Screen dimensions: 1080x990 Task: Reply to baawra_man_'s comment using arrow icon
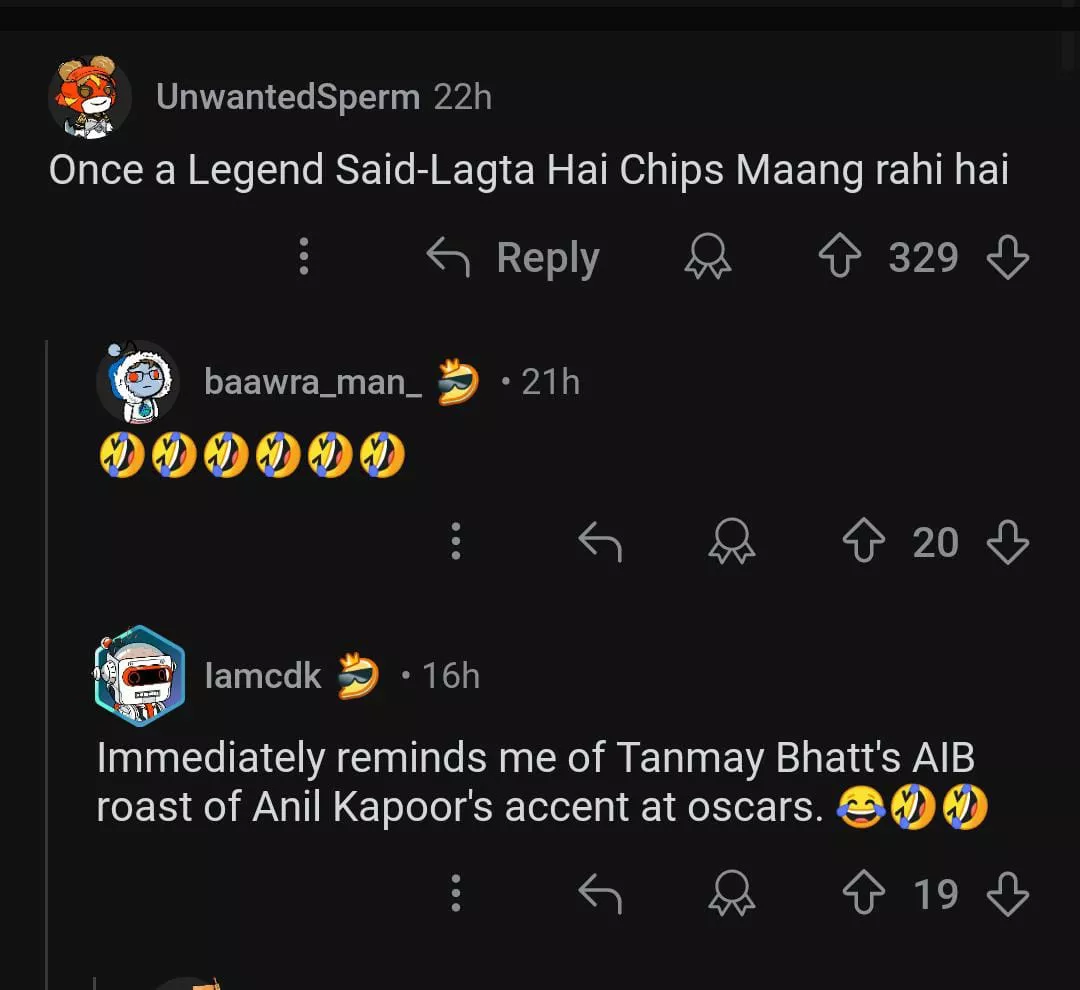600,543
